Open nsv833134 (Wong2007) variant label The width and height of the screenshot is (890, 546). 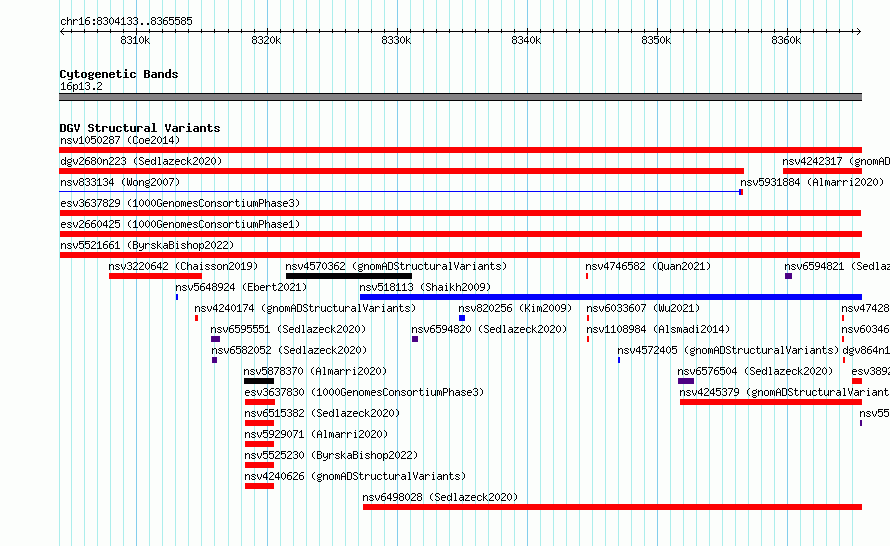[120, 182]
